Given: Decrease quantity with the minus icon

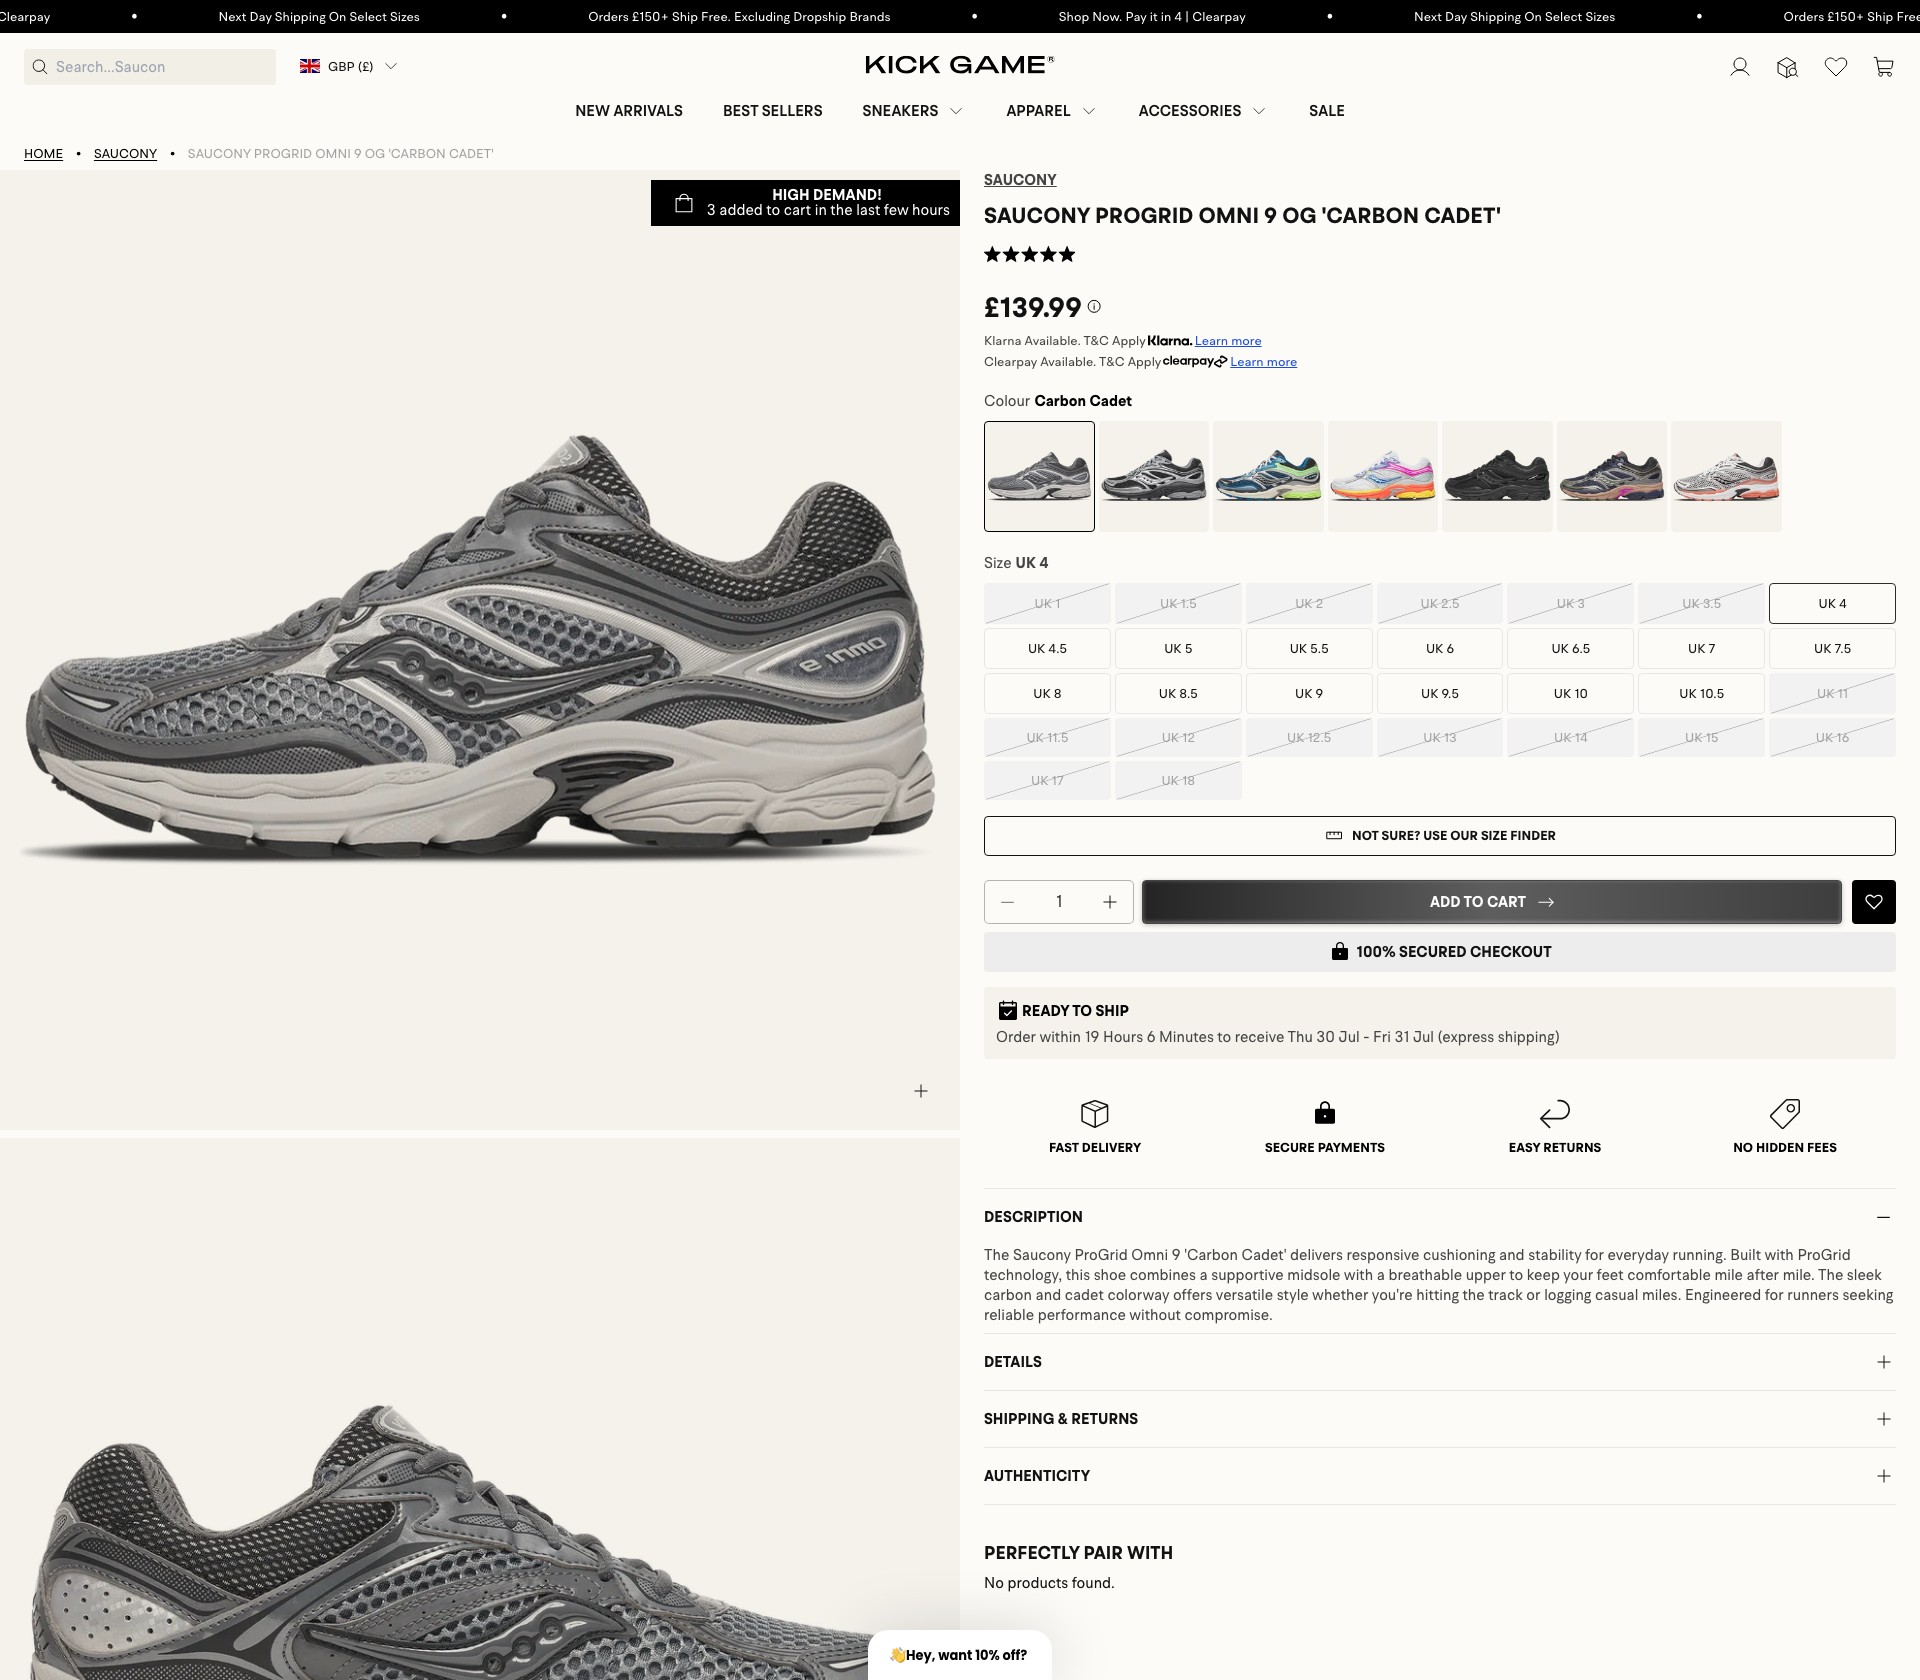Looking at the screenshot, I should [1008, 902].
